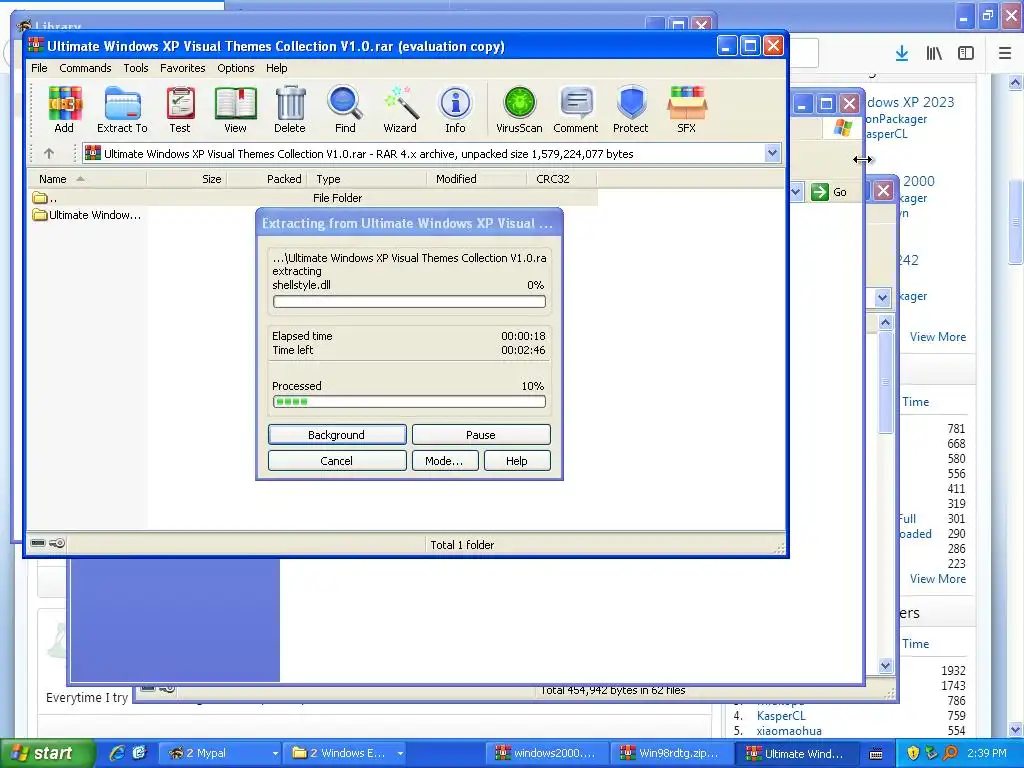Click the Mode... button

pos(444,460)
